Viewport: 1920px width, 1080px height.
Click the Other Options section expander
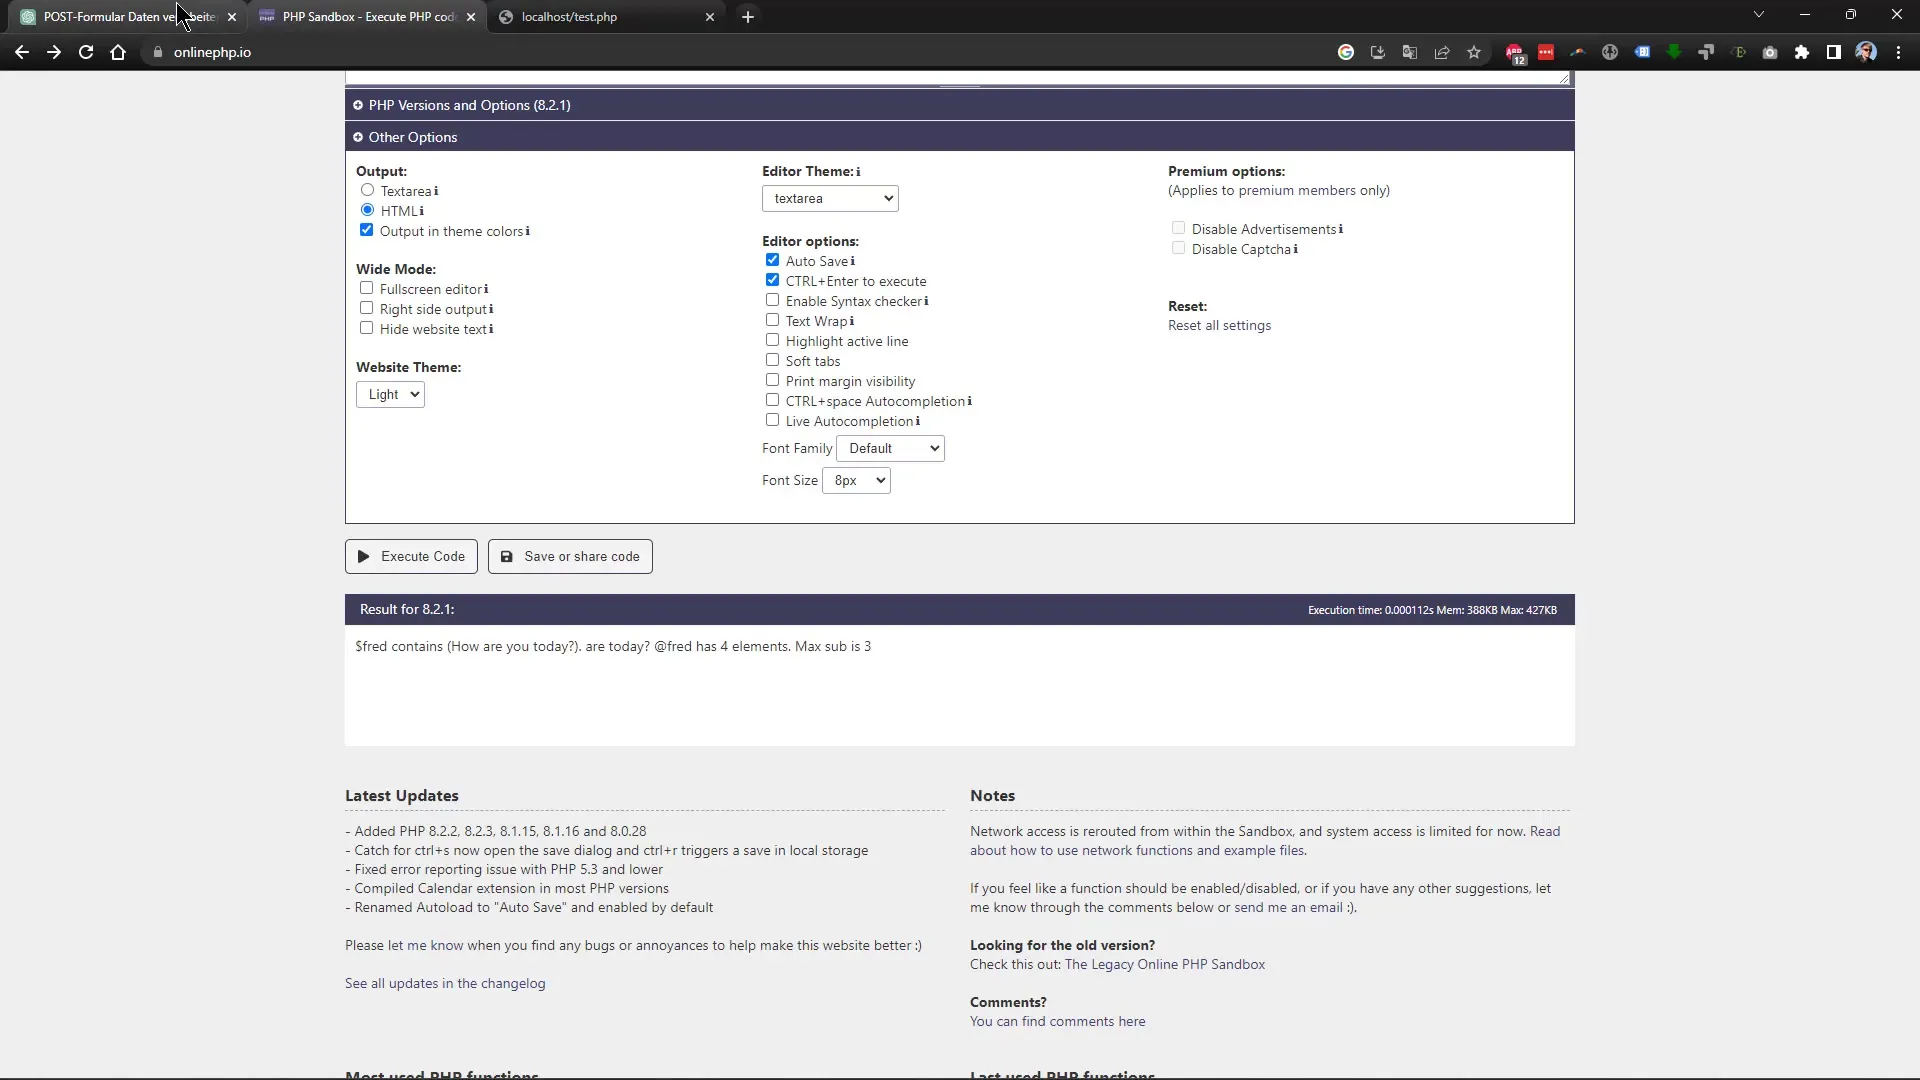click(x=359, y=136)
